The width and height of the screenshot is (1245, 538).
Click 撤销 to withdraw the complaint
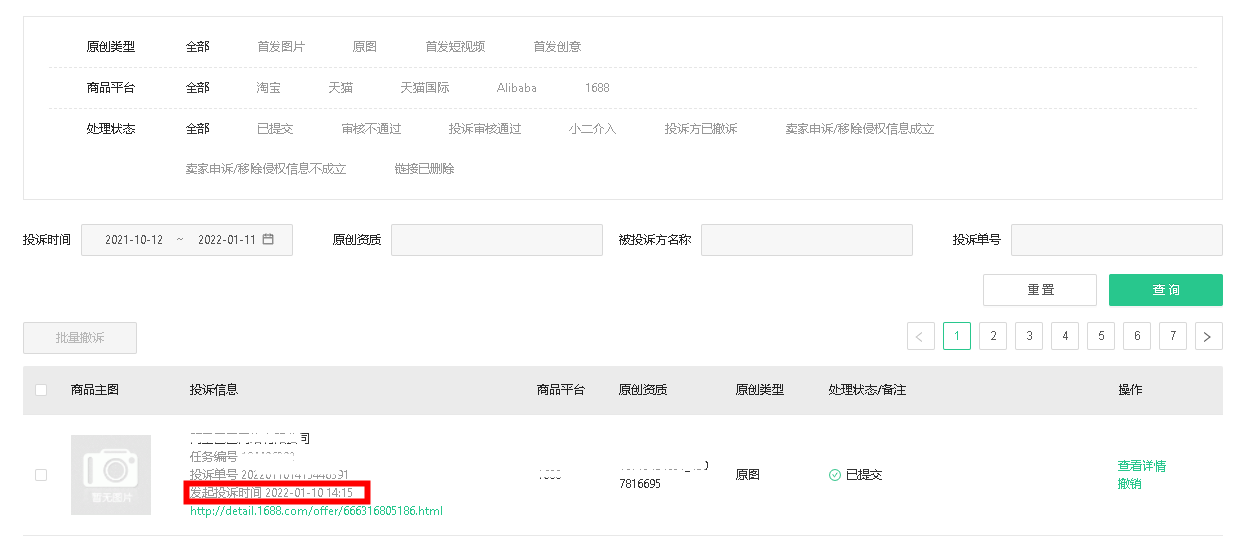(1129, 484)
